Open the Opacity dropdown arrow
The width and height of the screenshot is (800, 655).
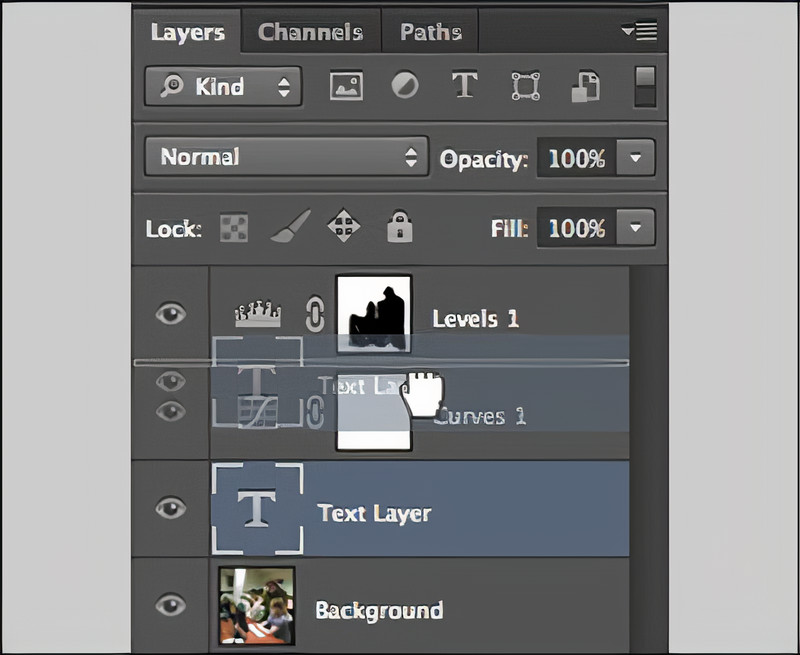pos(634,157)
